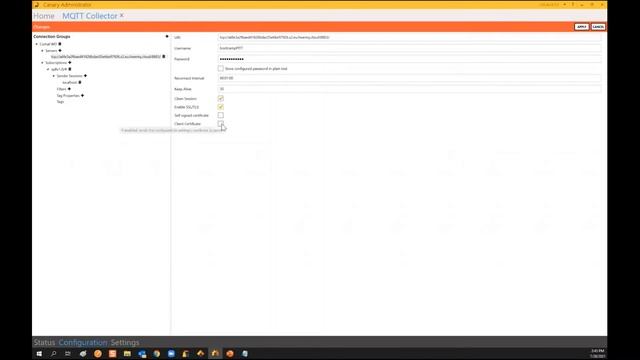Open the Windows Start menu
The image size is (640, 360).
coord(39,353)
